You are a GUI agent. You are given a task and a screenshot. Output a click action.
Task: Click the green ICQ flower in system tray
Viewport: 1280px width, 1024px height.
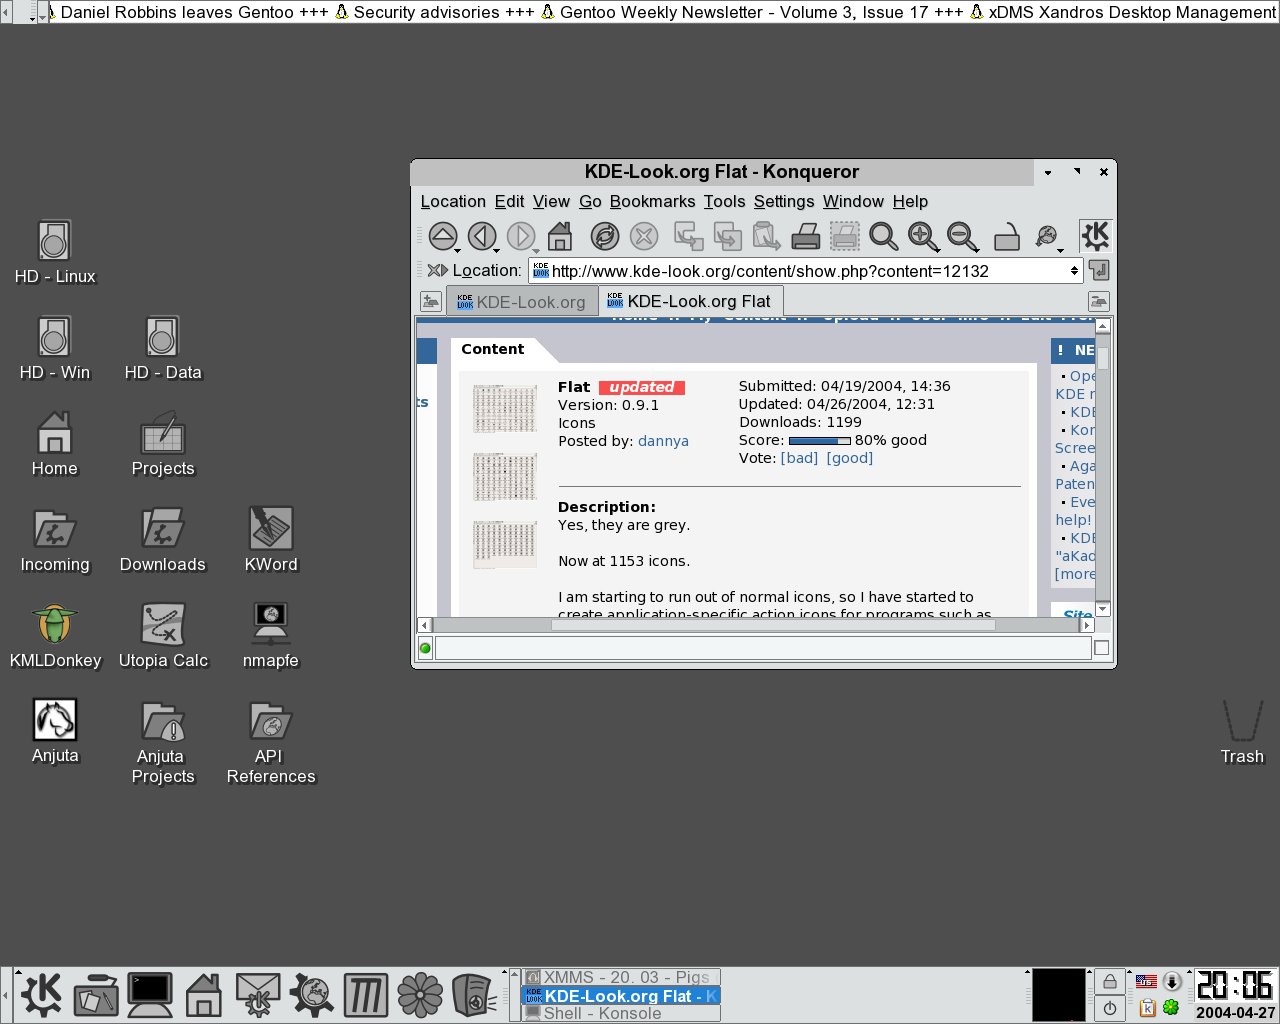point(1171,1007)
